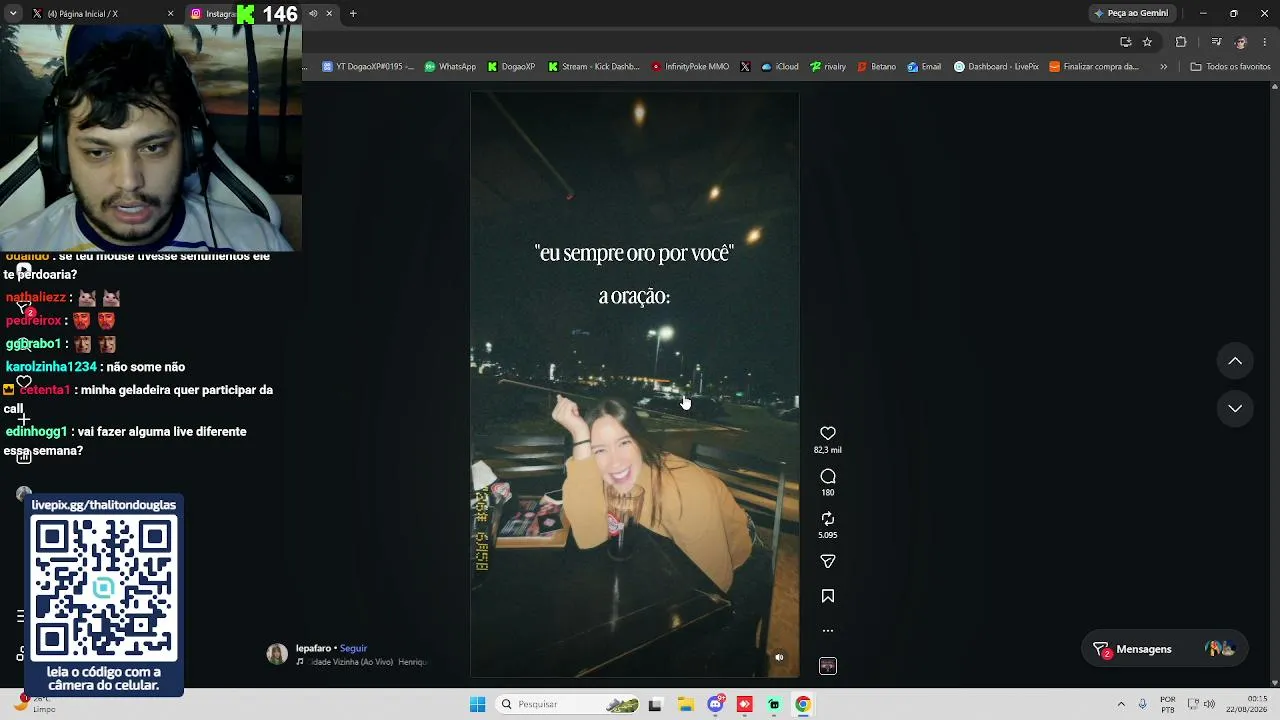Click the Peça ao Gemini button
The width and height of the screenshot is (1280, 720).
(x=1131, y=13)
